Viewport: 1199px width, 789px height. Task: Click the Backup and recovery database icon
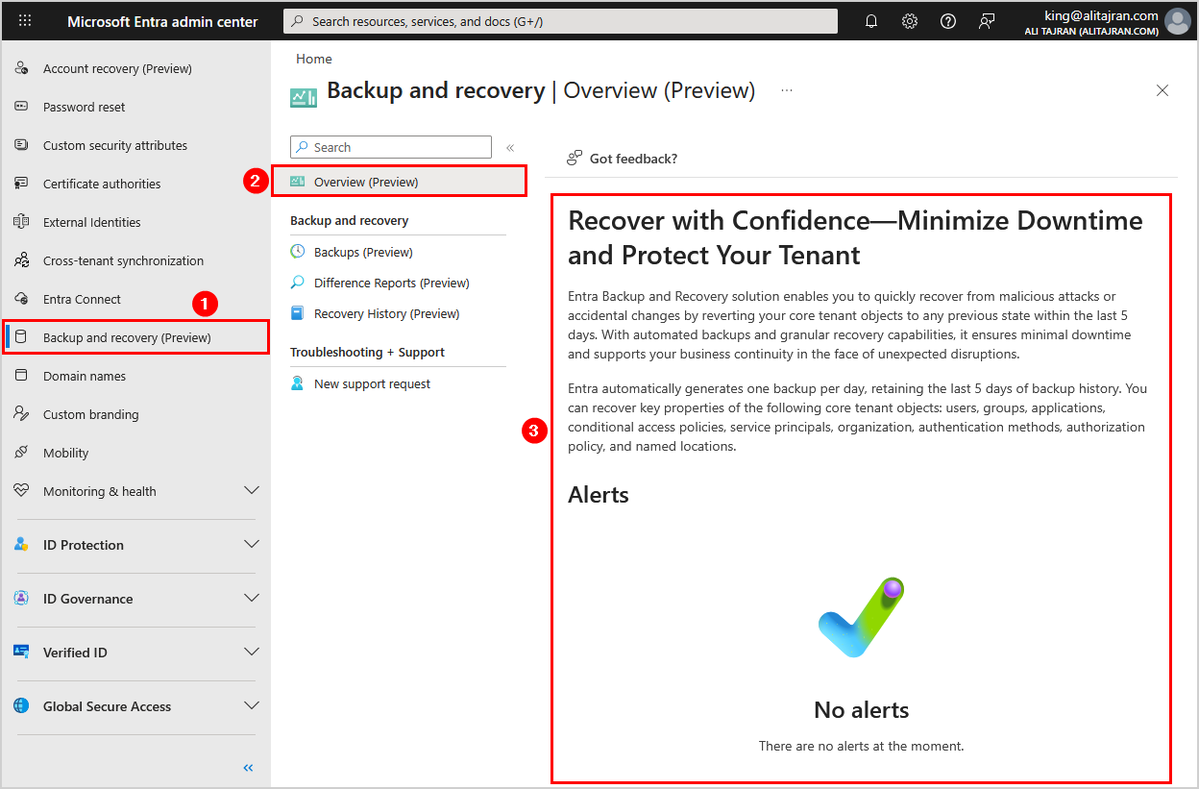click(x=21, y=337)
